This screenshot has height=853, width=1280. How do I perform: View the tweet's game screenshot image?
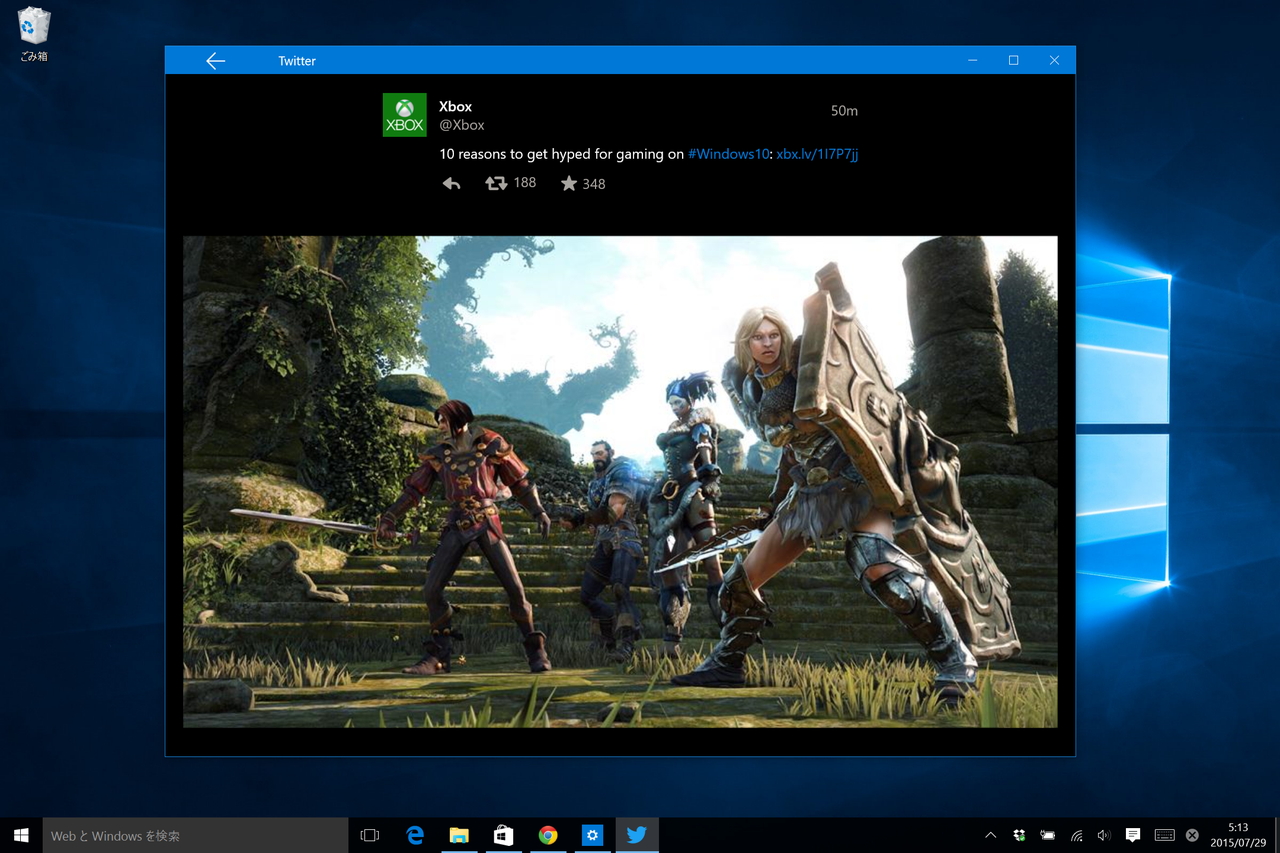tap(620, 482)
